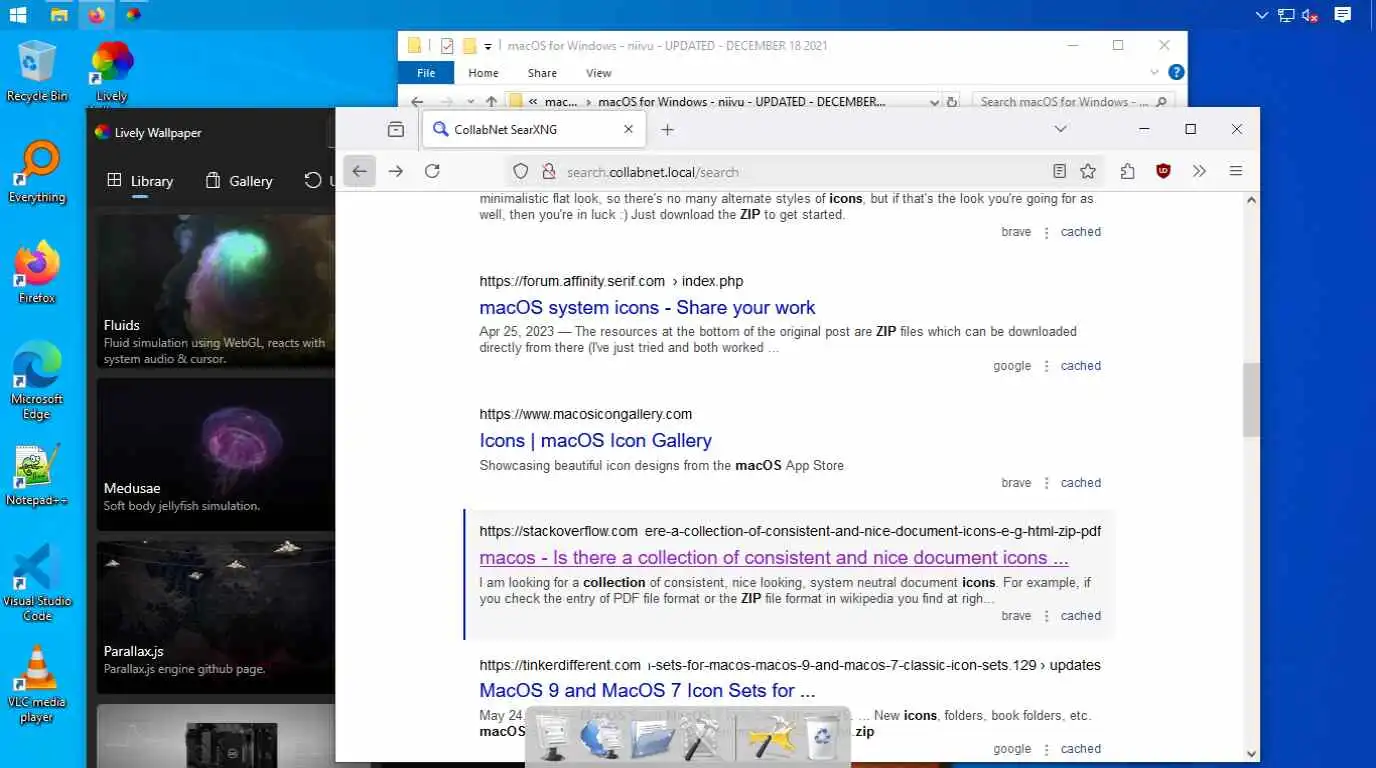Open 'macOS system icons - Share your work'
This screenshot has height=768, width=1376.
pyautogui.click(x=647, y=307)
